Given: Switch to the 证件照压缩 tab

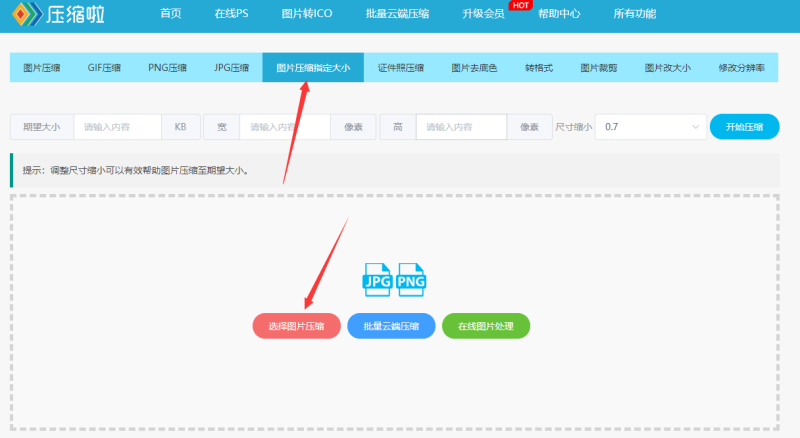Looking at the screenshot, I should 401,67.
